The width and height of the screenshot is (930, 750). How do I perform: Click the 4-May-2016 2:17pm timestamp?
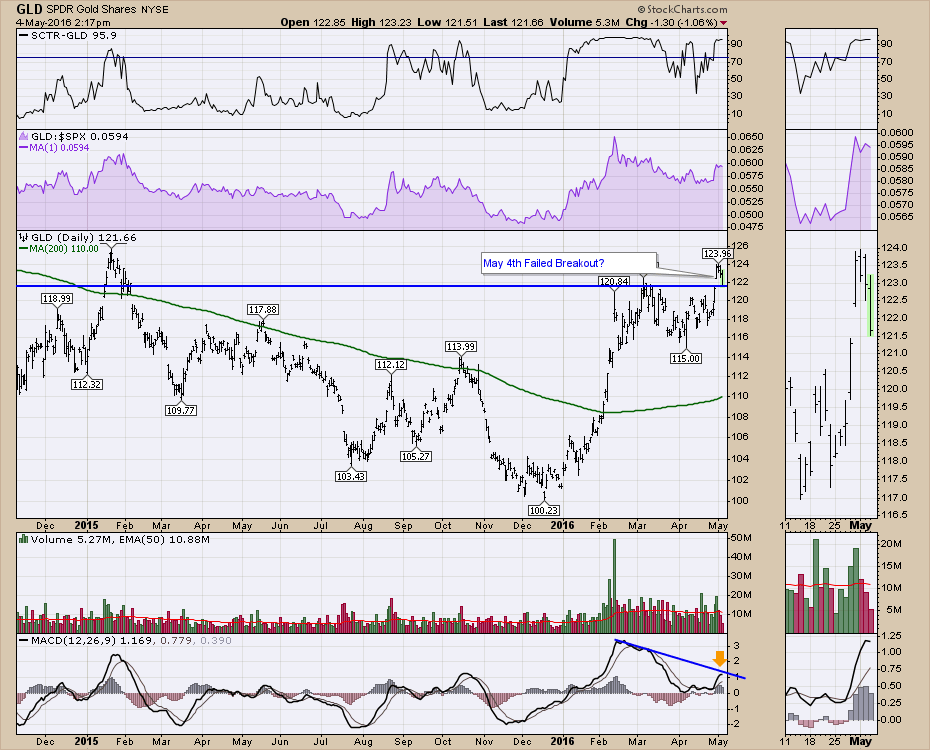coord(63,23)
